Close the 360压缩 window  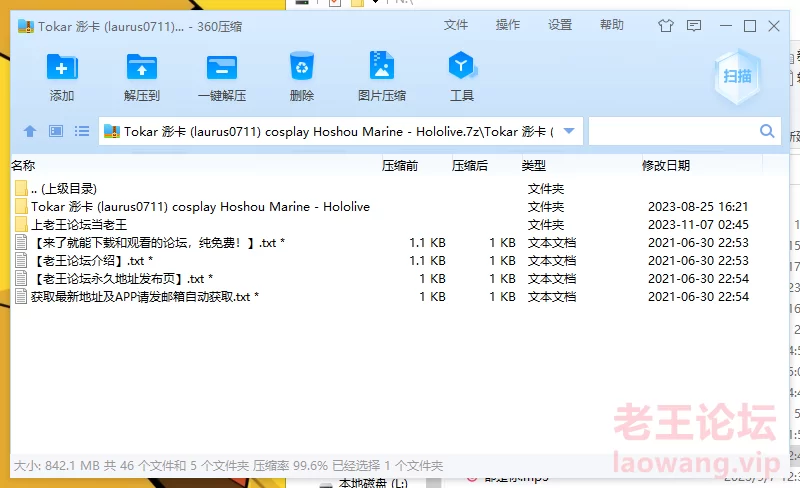click(x=773, y=26)
